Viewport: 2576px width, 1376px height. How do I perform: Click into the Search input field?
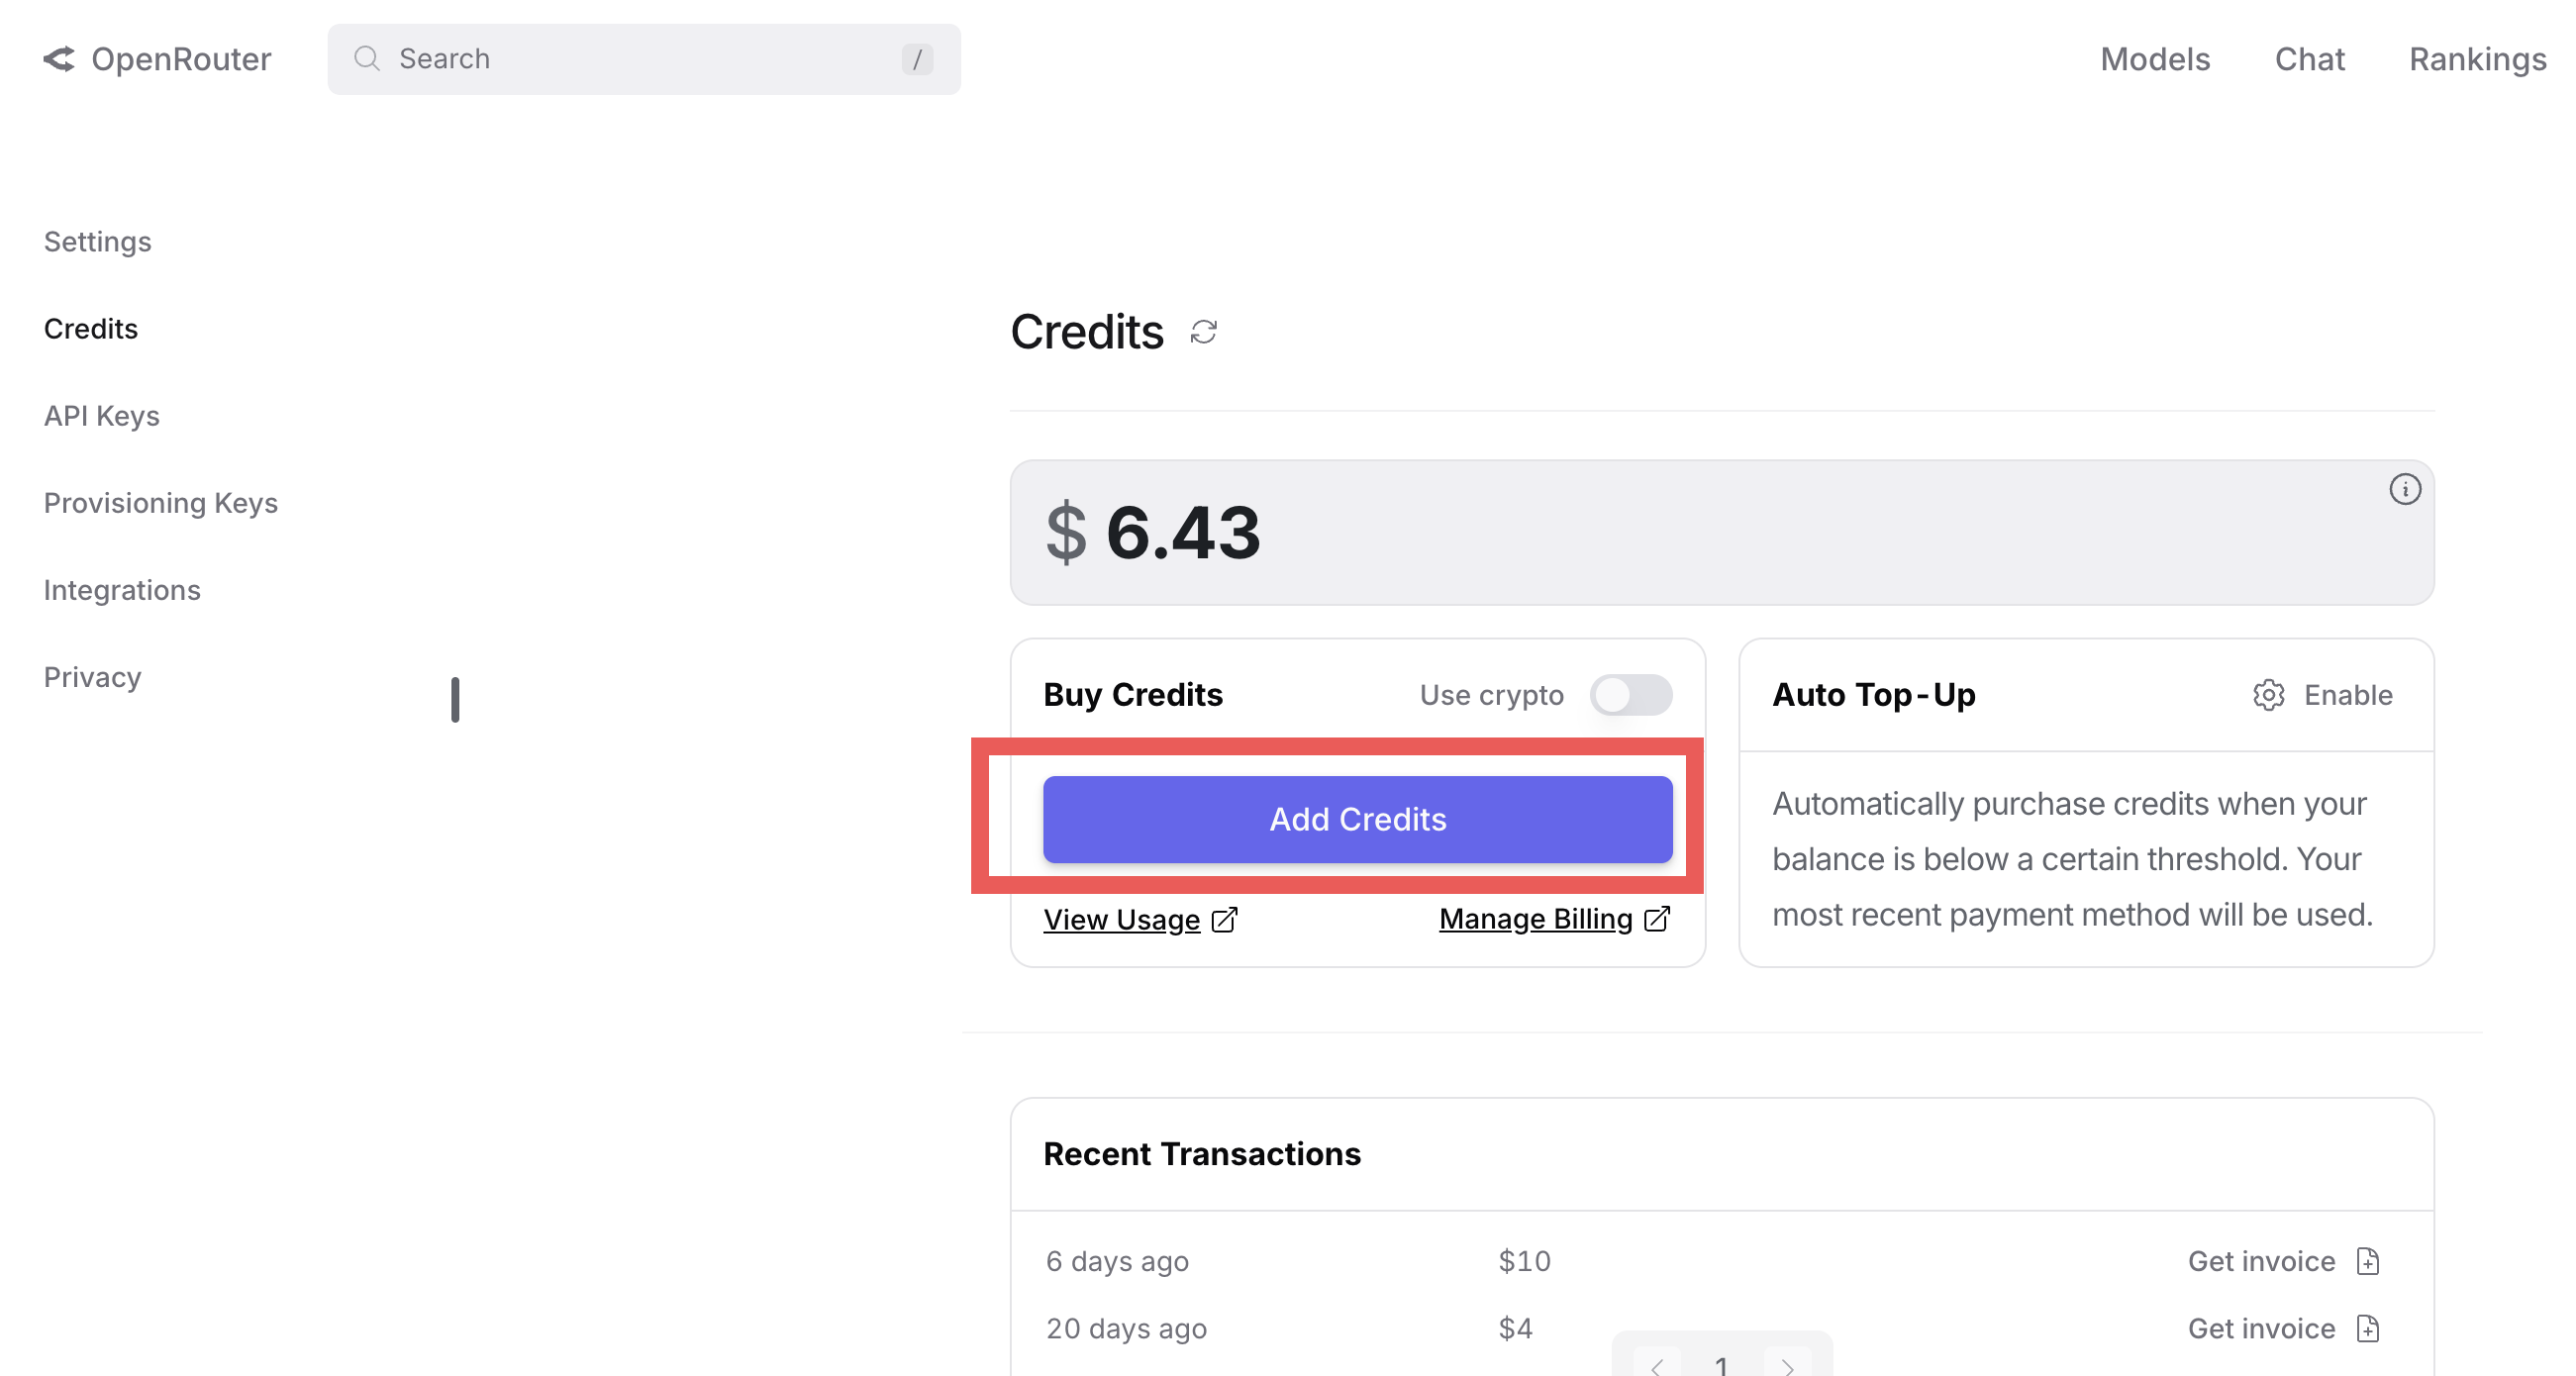pyautogui.click(x=644, y=59)
